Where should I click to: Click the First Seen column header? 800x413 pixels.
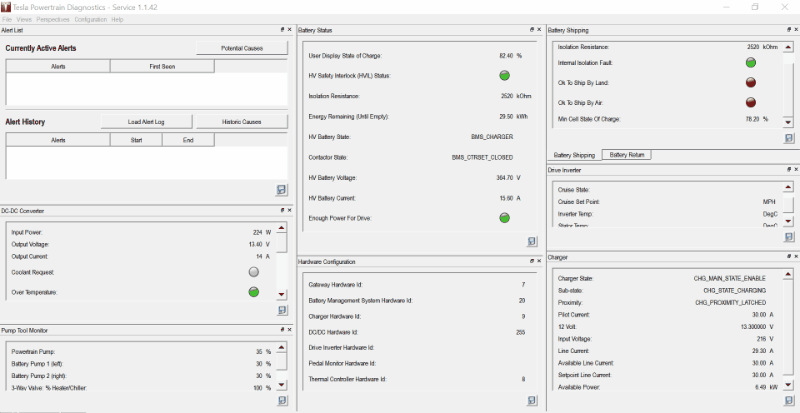click(x=162, y=66)
